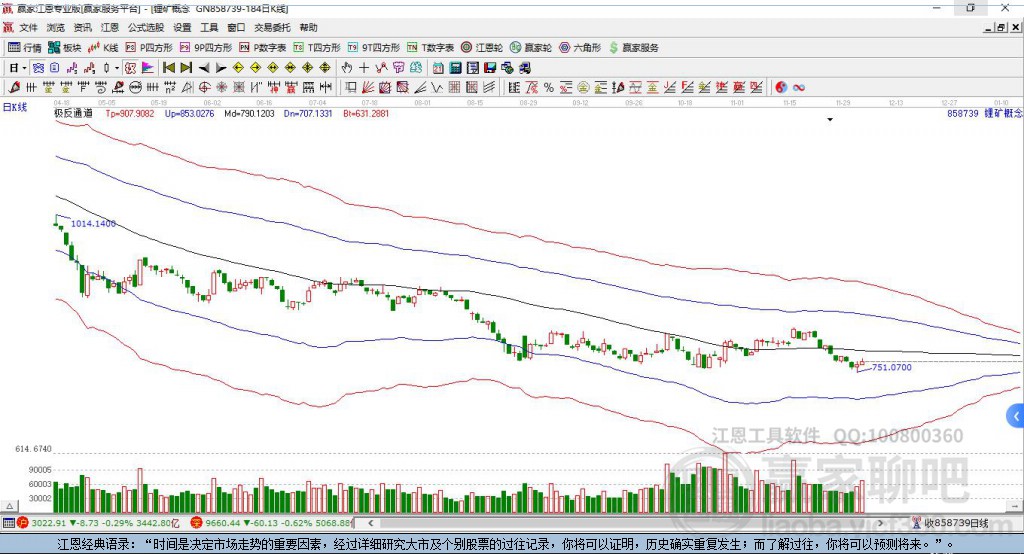Open the 六角形 hexagon tool
The width and height of the screenshot is (1024, 554).
click(x=580, y=48)
